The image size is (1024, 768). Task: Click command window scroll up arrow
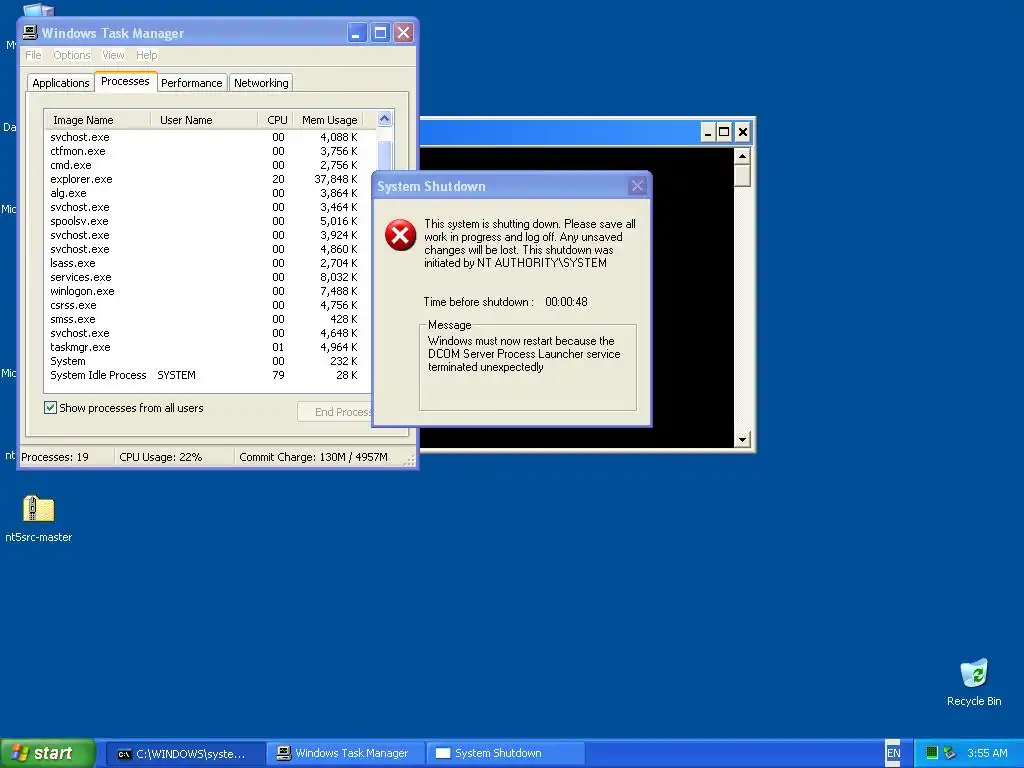[x=742, y=156]
